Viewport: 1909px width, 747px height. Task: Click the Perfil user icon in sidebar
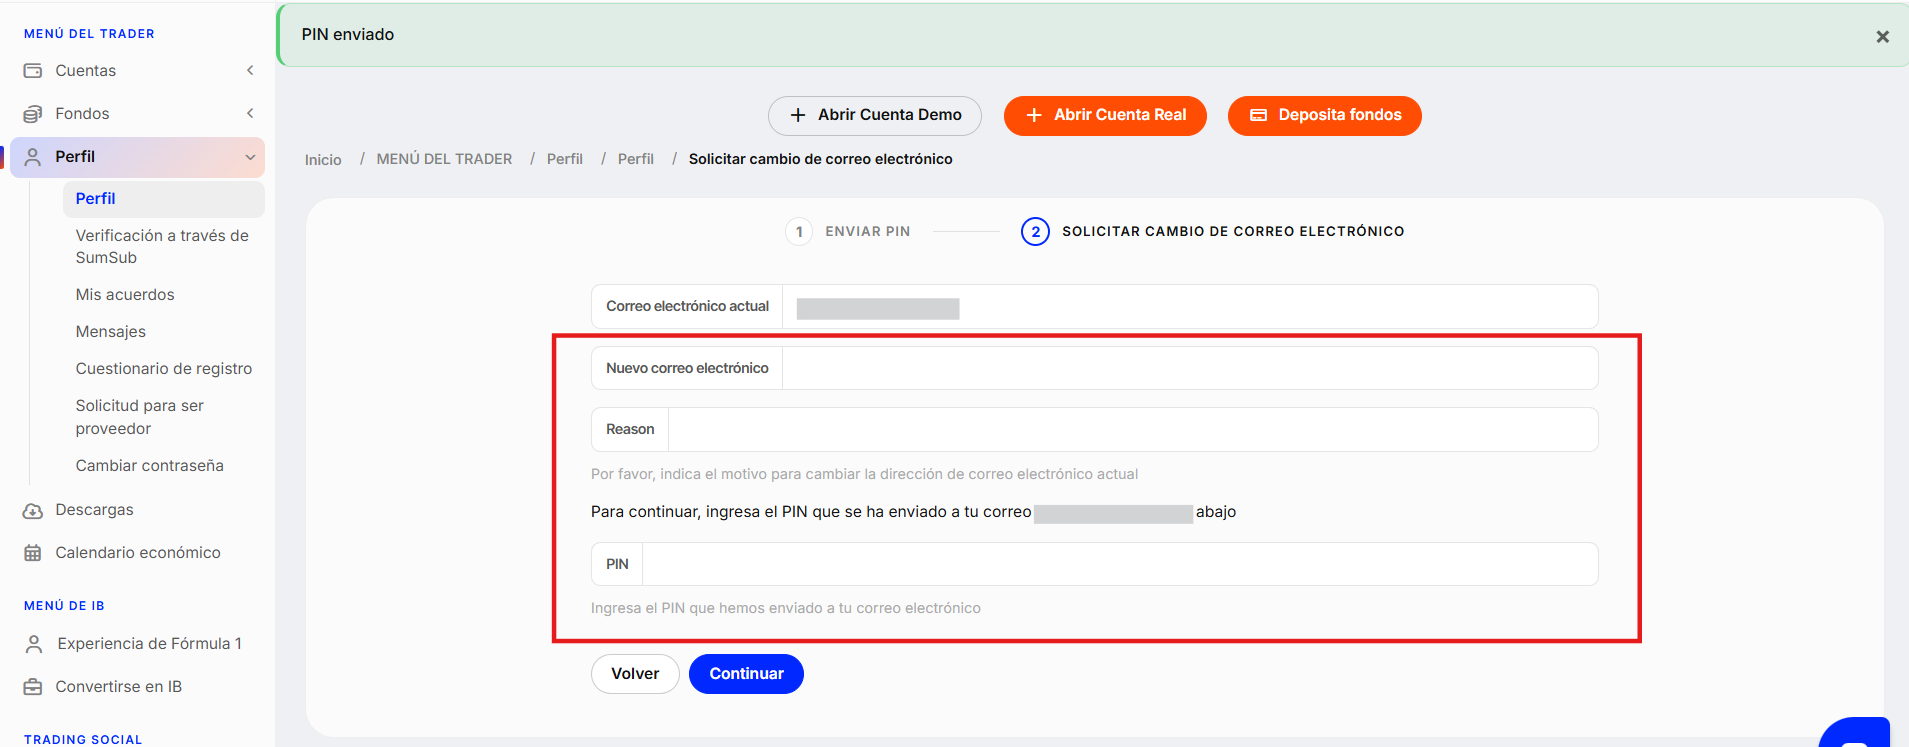coord(33,157)
